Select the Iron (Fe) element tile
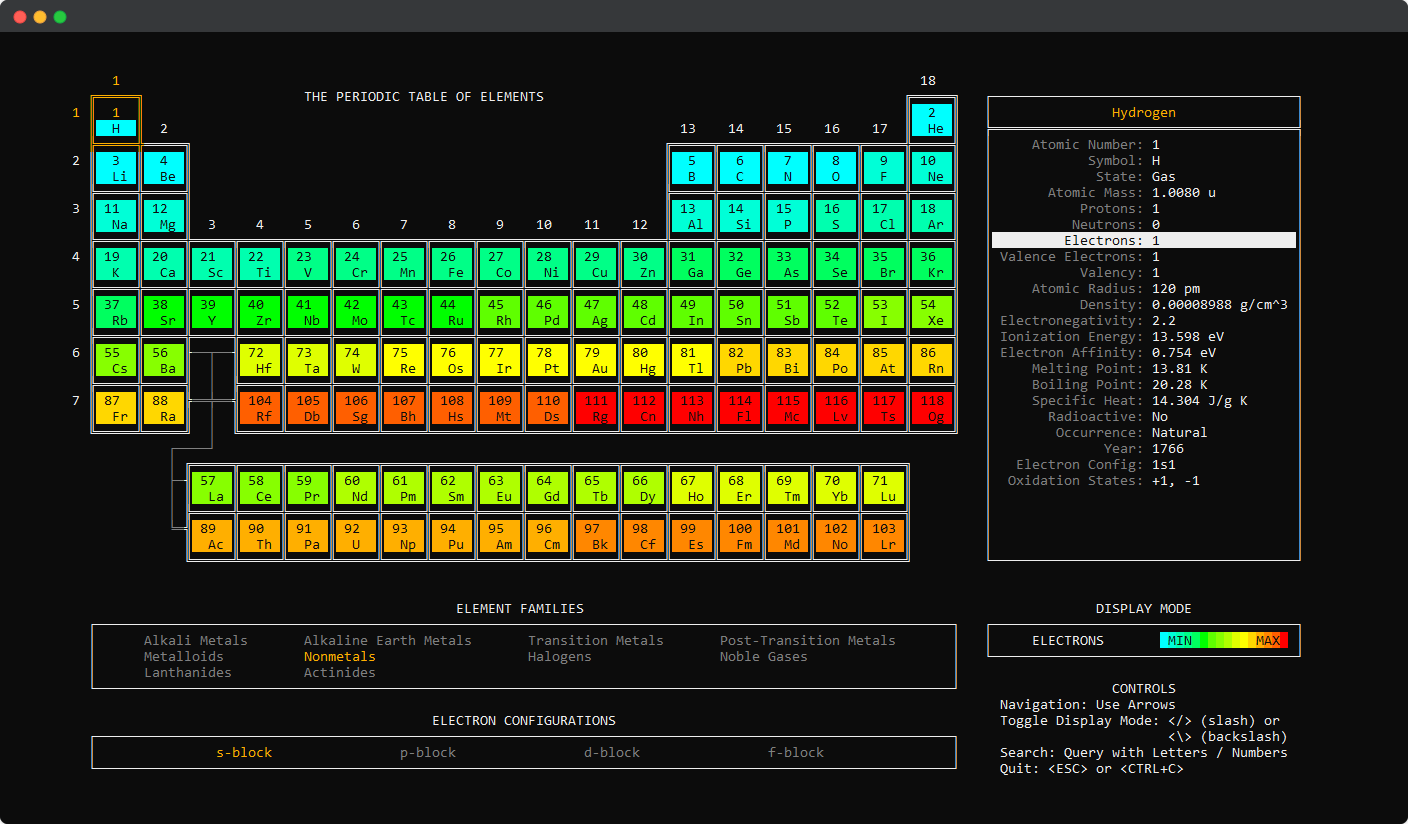1408x824 pixels. point(452,264)
